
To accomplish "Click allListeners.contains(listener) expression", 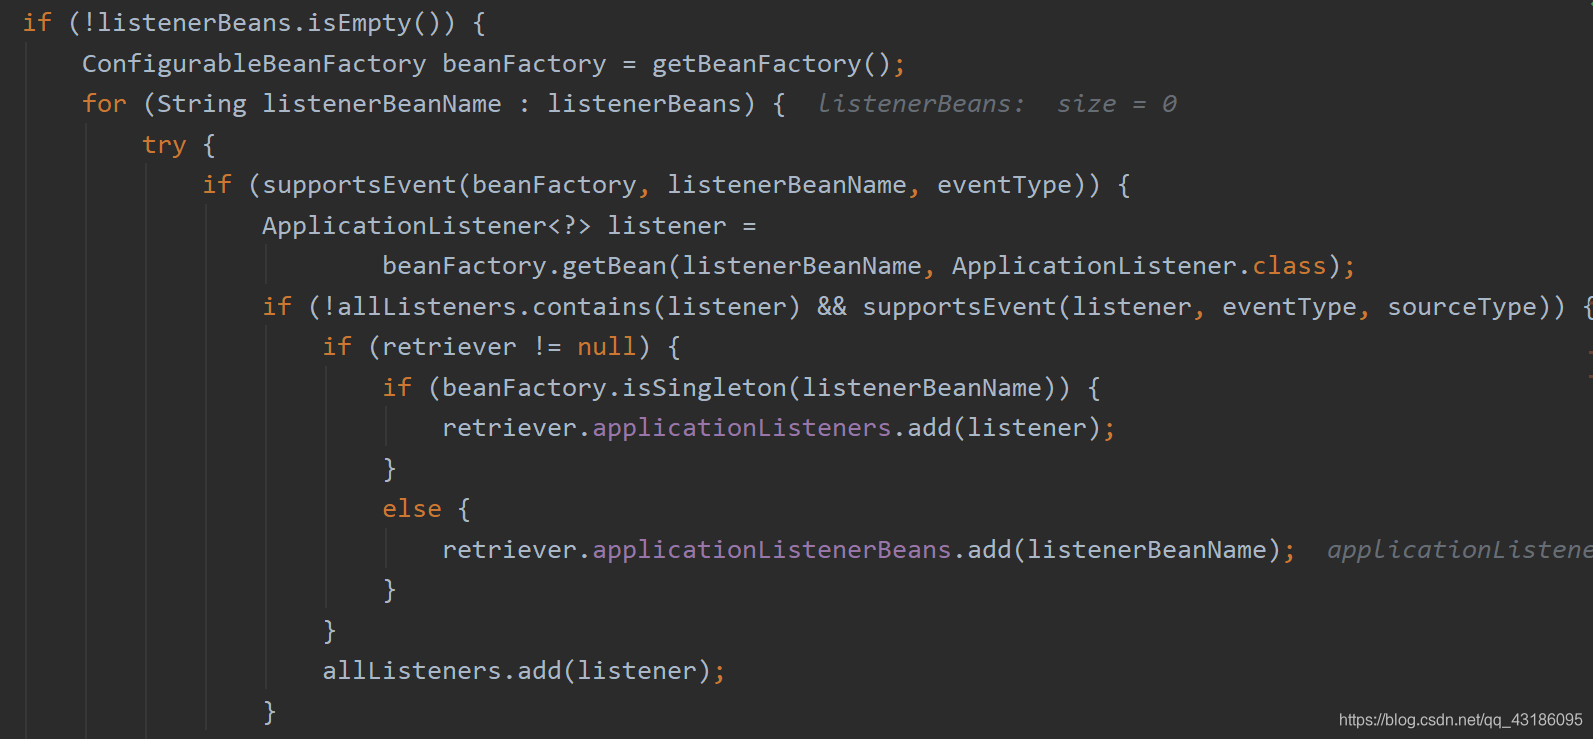I will (x=569, y=307).
